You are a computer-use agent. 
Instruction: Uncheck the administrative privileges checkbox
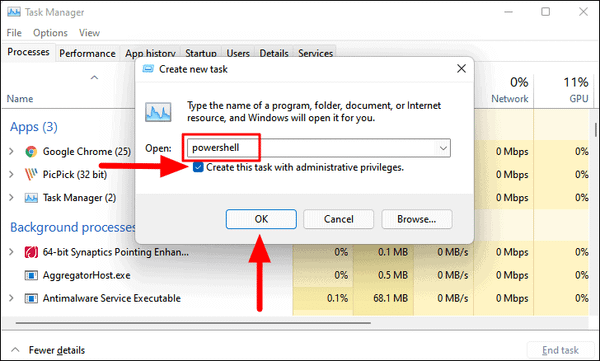pyautogui.click(x=198, y=167)
